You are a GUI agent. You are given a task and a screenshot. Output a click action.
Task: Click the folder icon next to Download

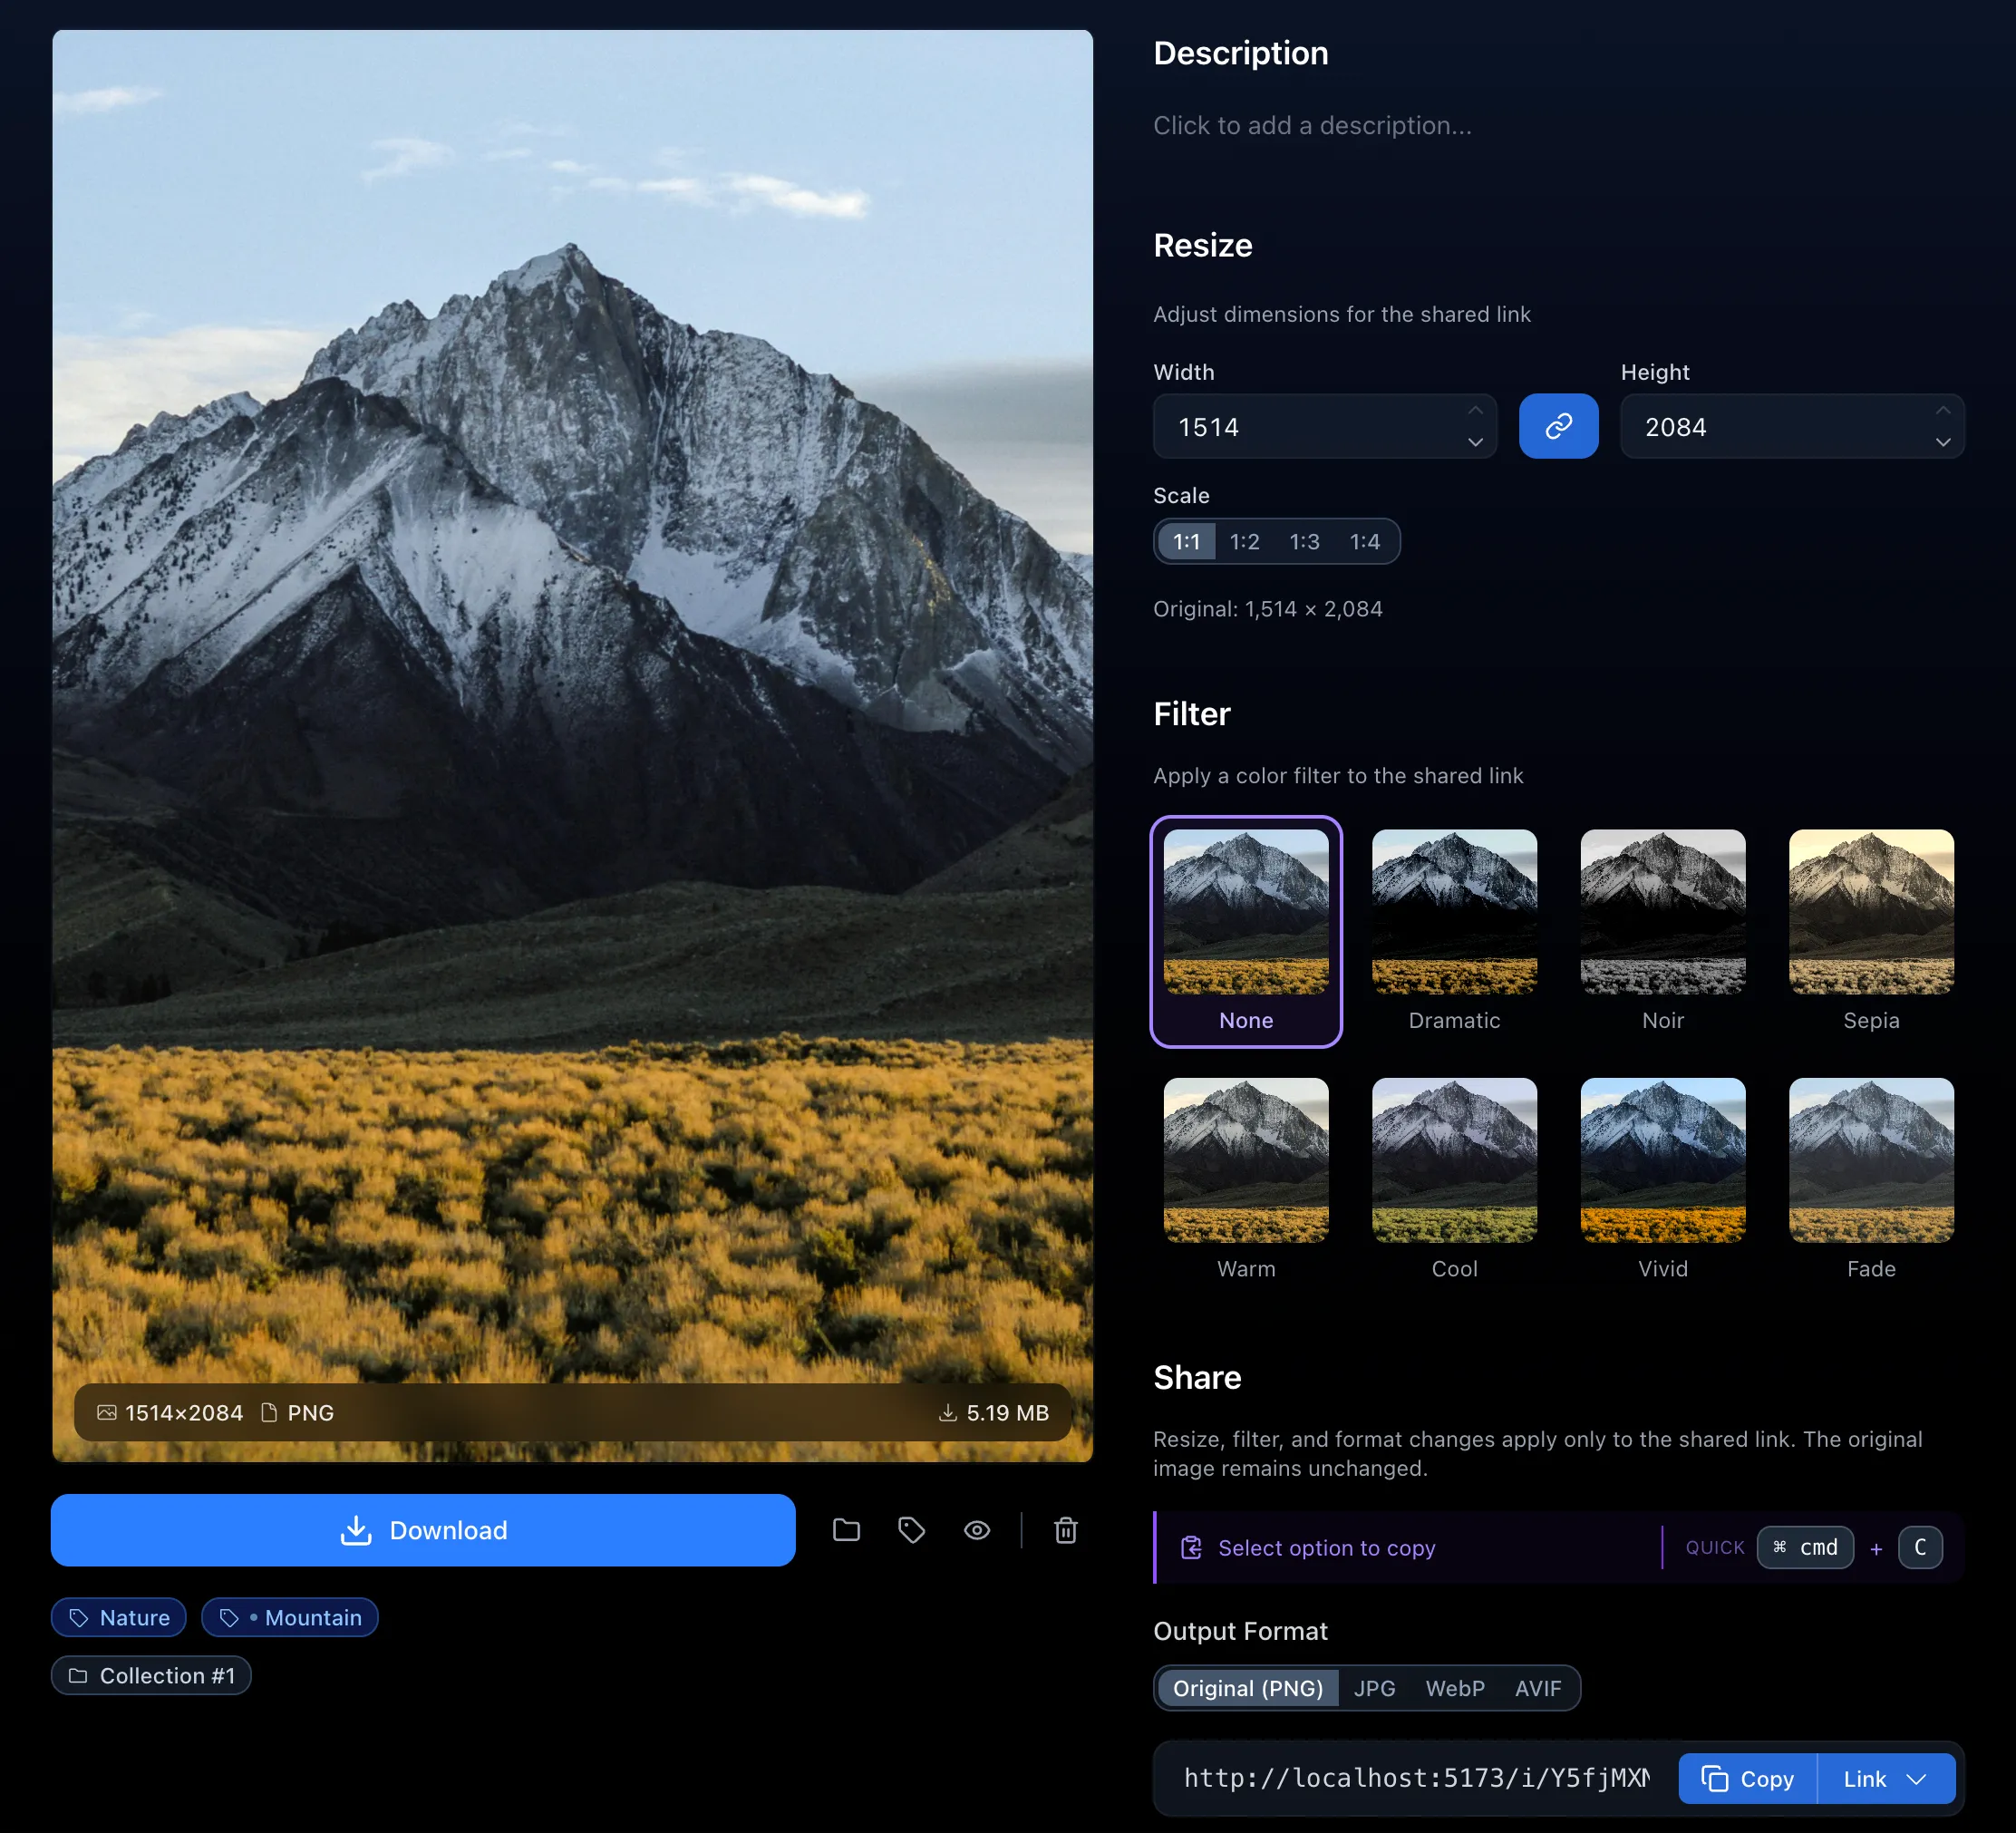(846, 1530)
